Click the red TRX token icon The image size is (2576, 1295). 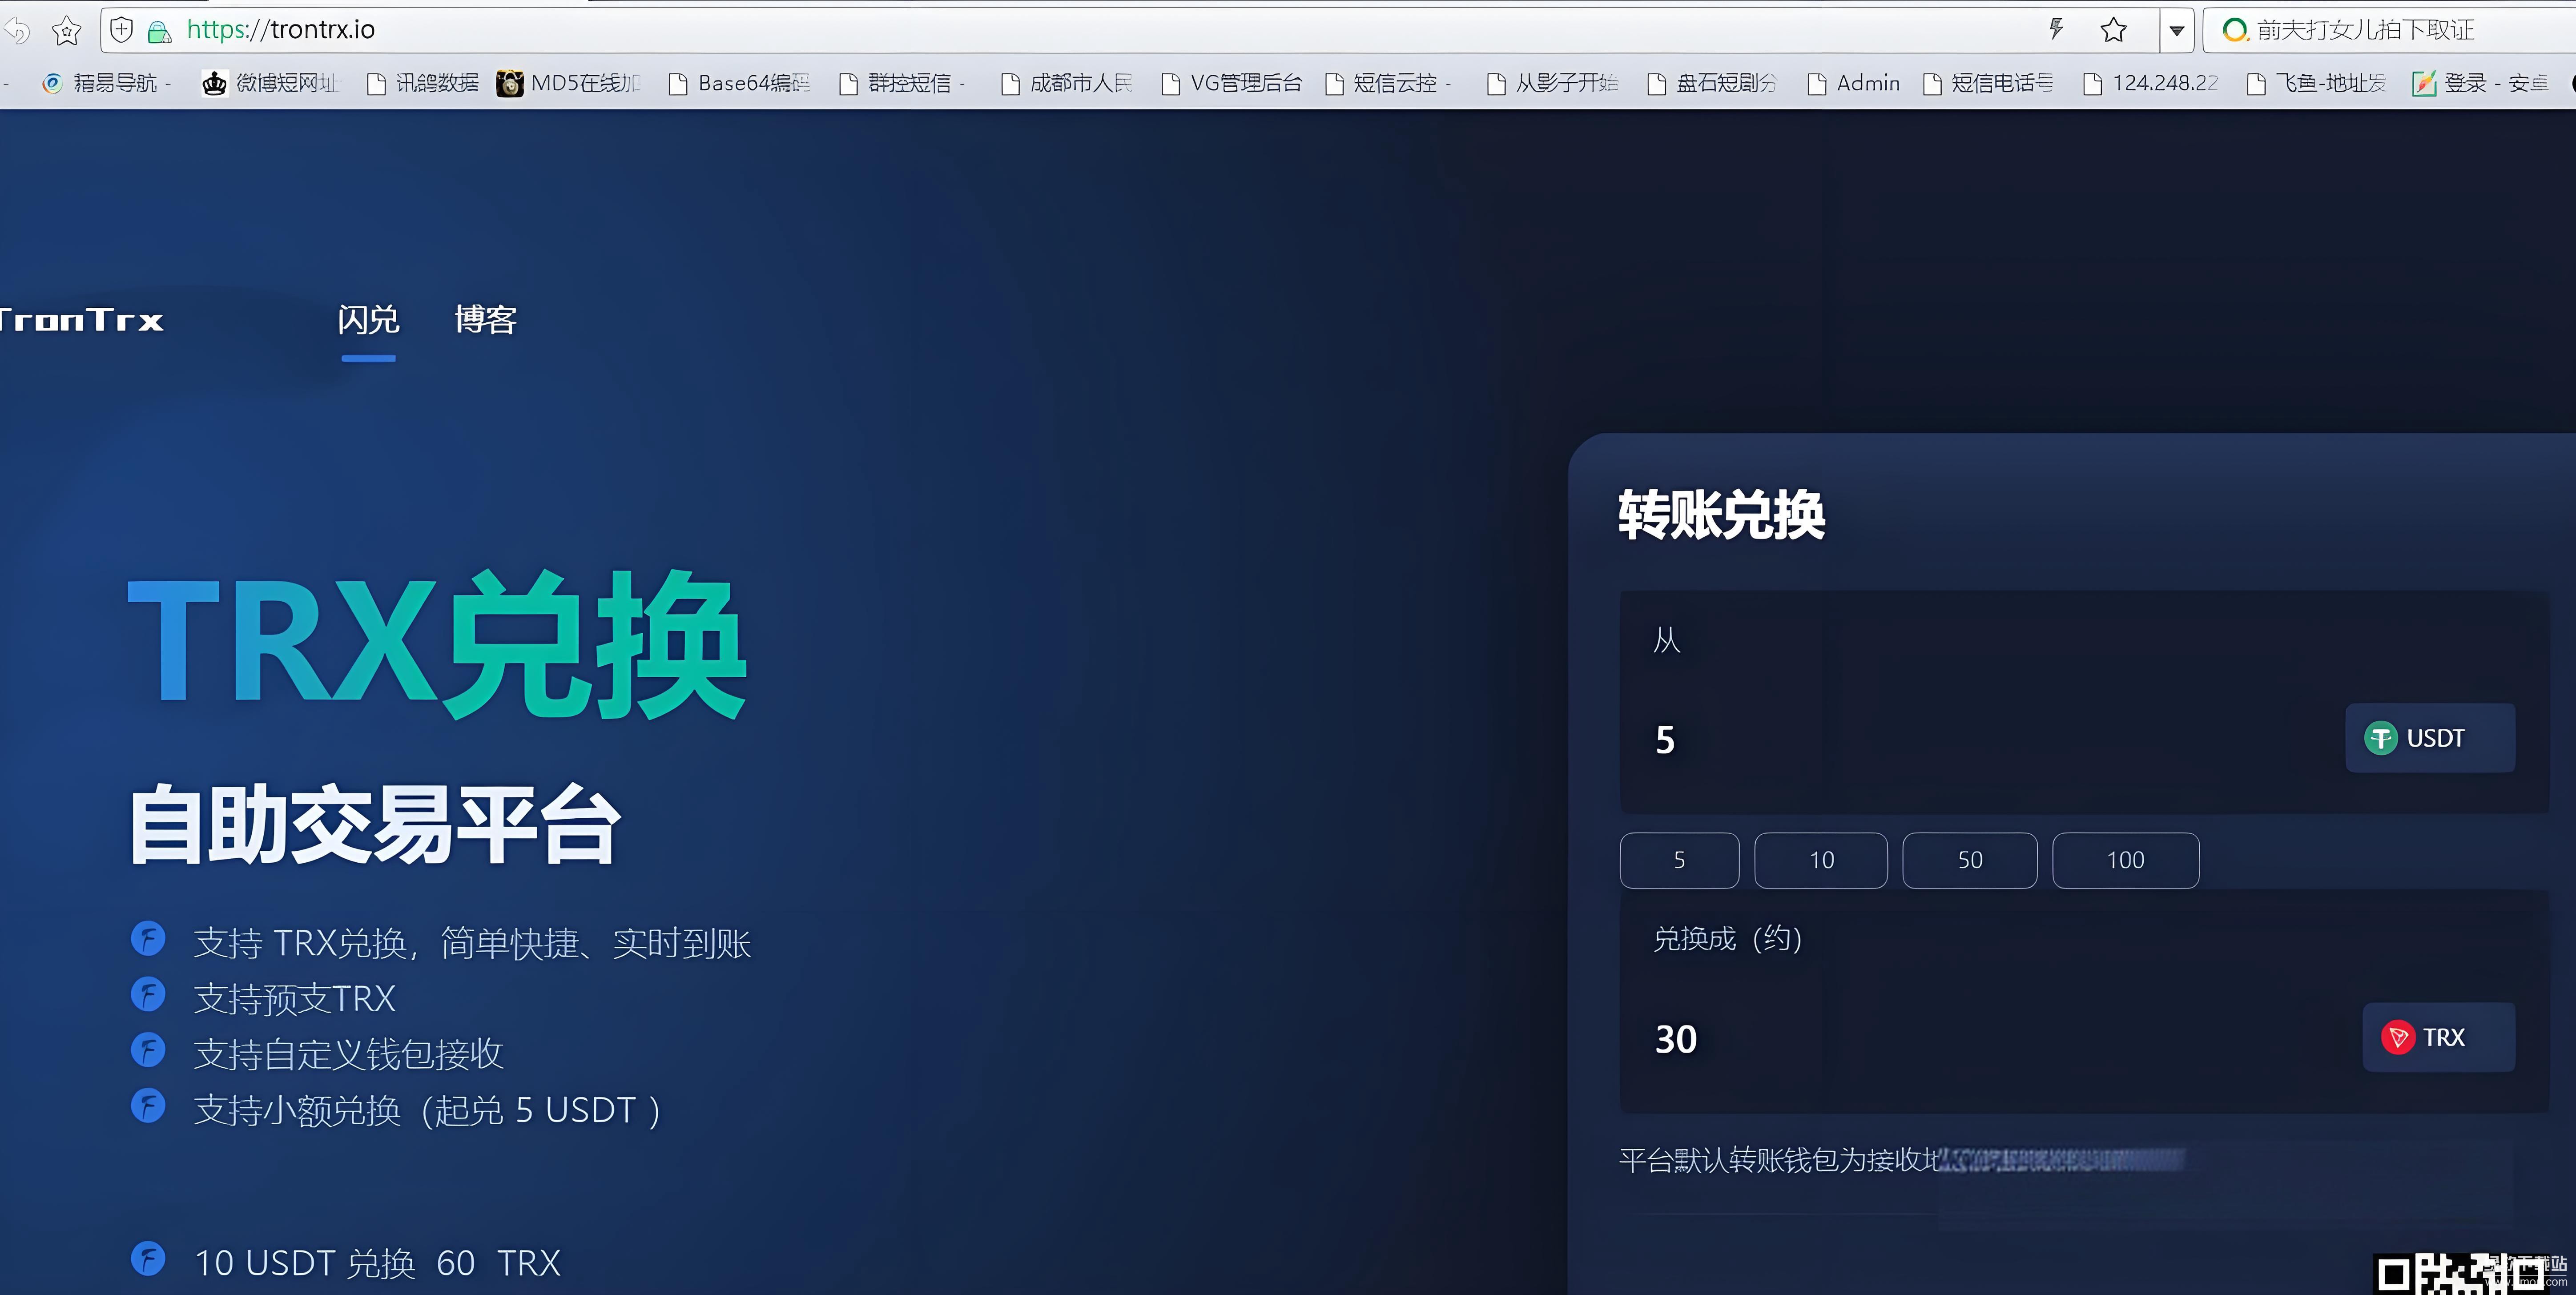[2397, 1037]
